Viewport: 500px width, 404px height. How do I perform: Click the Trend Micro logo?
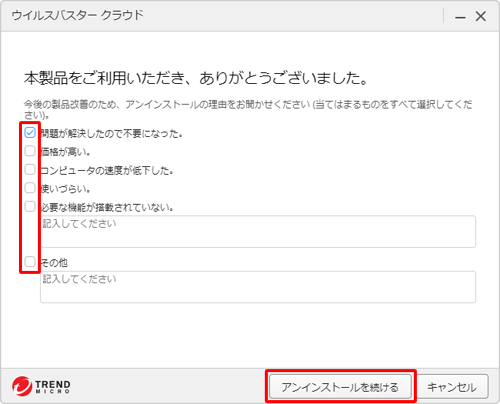tap(41, 387)
